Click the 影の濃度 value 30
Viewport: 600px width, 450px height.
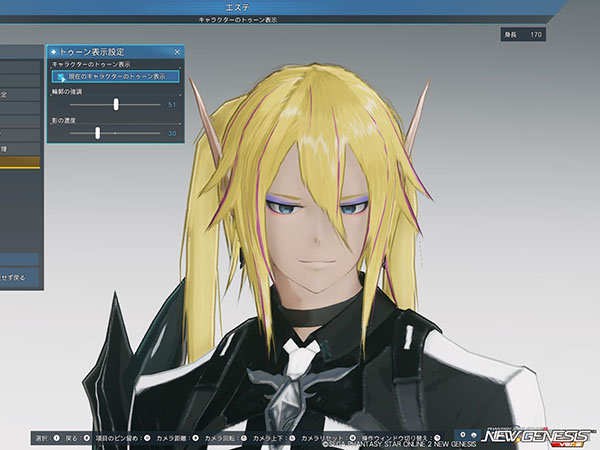(x=172, y=133)
